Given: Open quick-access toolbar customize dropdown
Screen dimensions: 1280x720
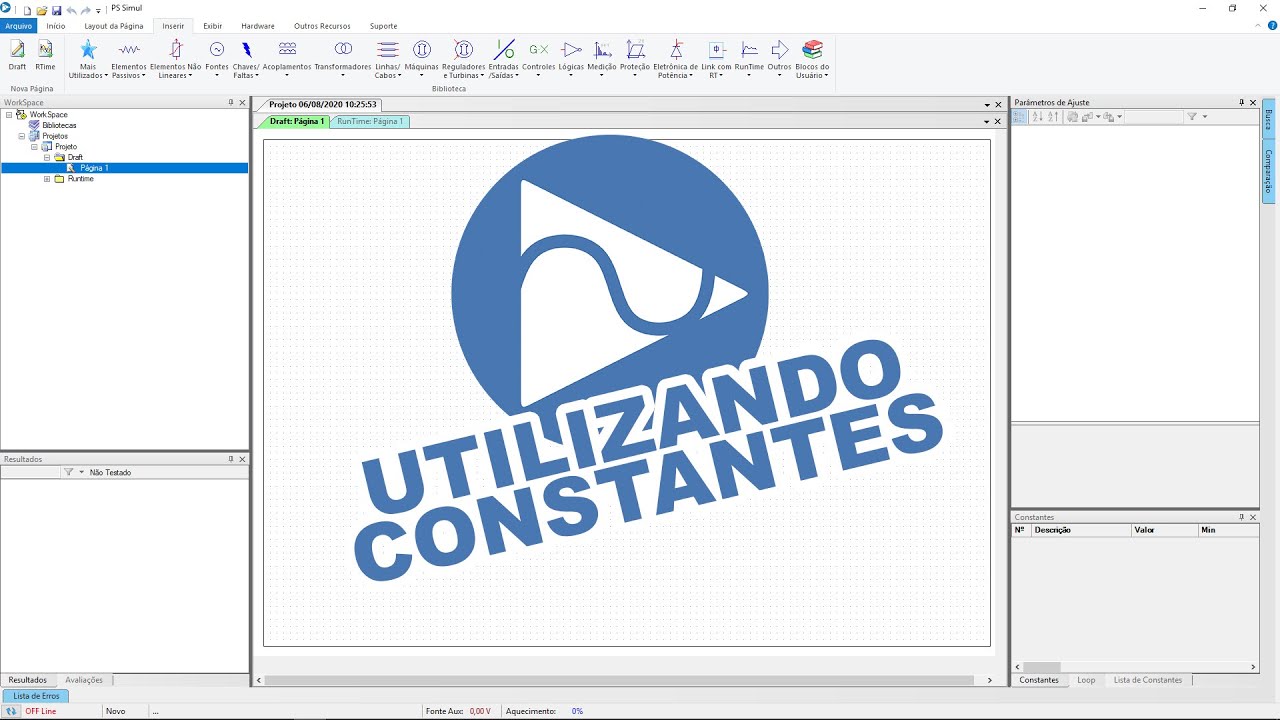Looking at the screenshot, I should [98, 10].
